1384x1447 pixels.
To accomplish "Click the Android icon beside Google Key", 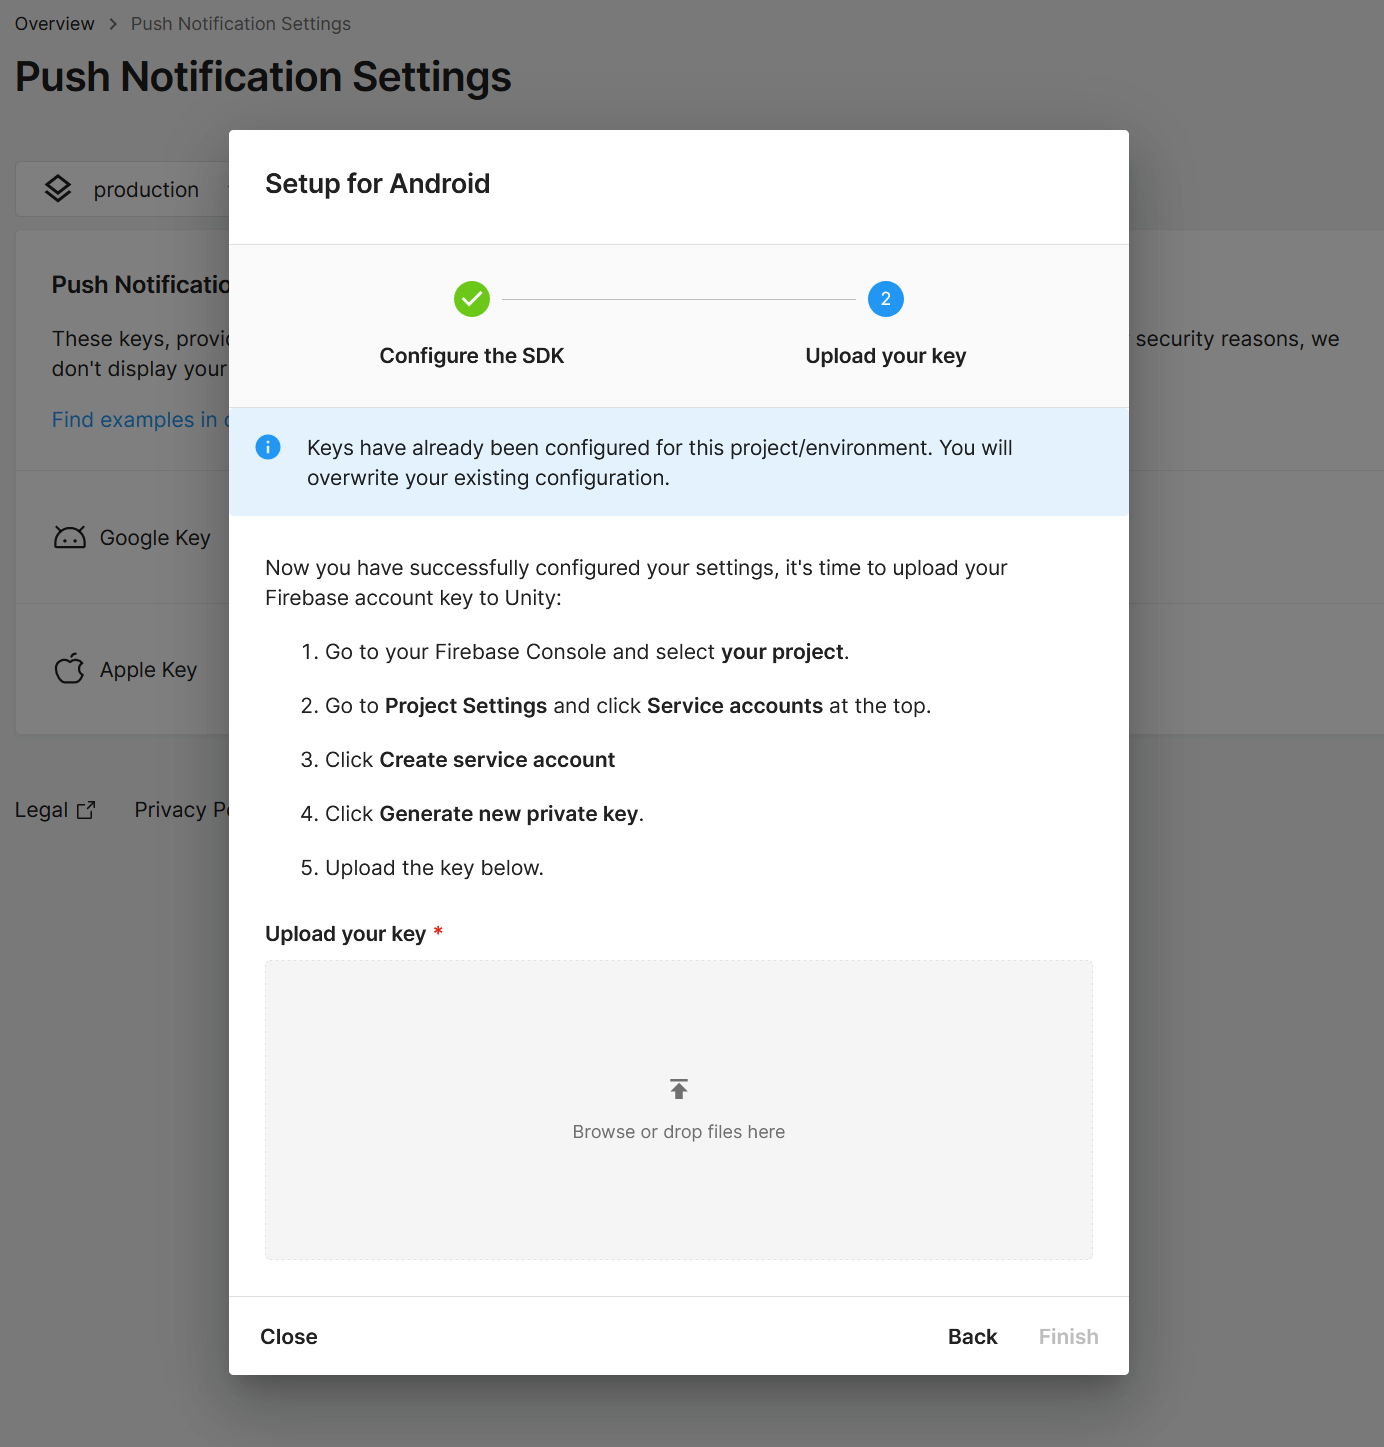I will pos(70,538).
